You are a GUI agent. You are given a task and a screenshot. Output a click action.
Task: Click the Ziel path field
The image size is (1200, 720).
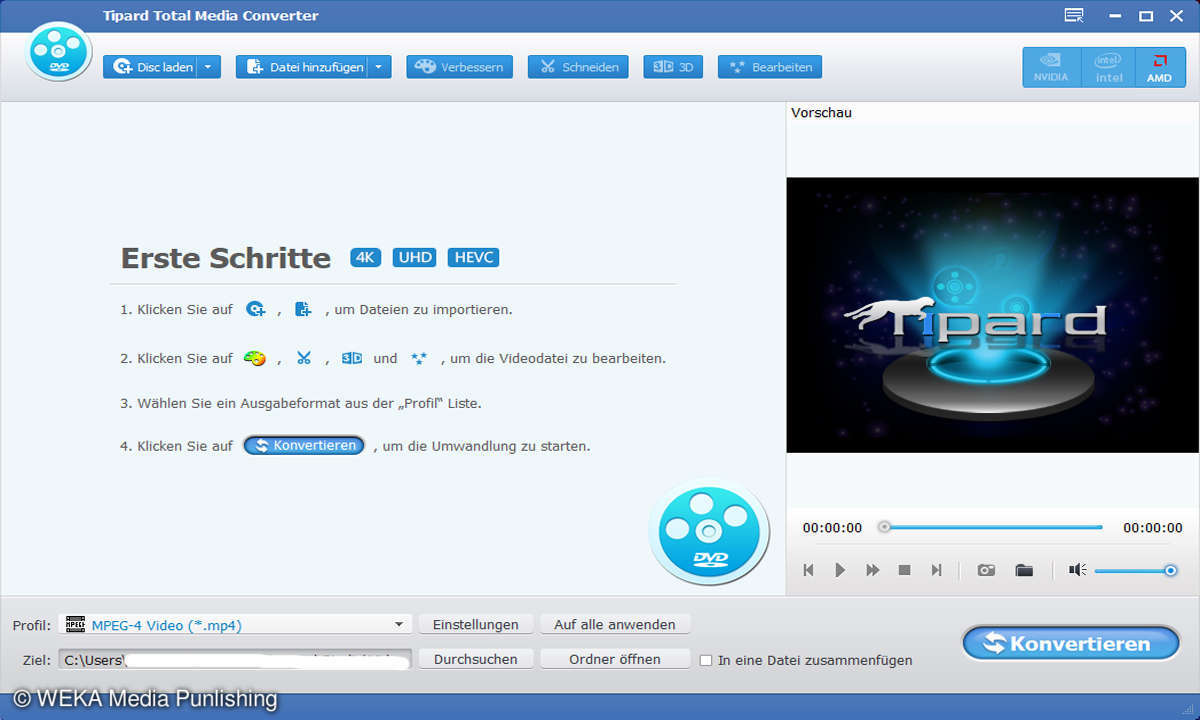[x=235, y=659]
